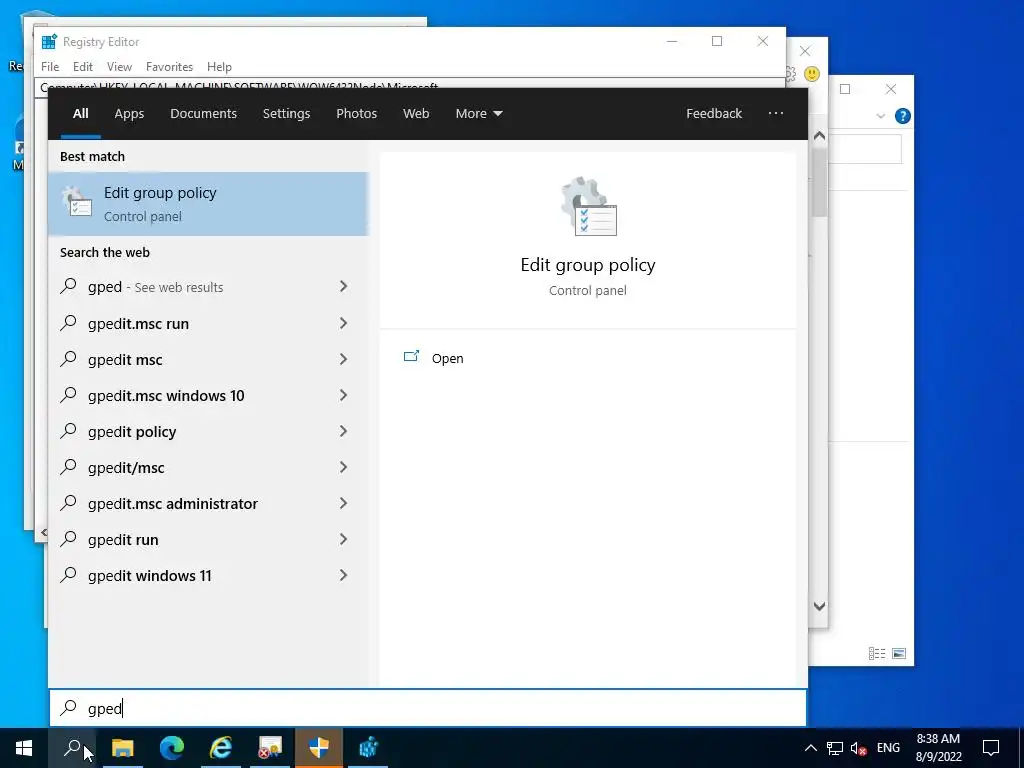
Task: Switch to the All search tab
Action: pos(80,114)
